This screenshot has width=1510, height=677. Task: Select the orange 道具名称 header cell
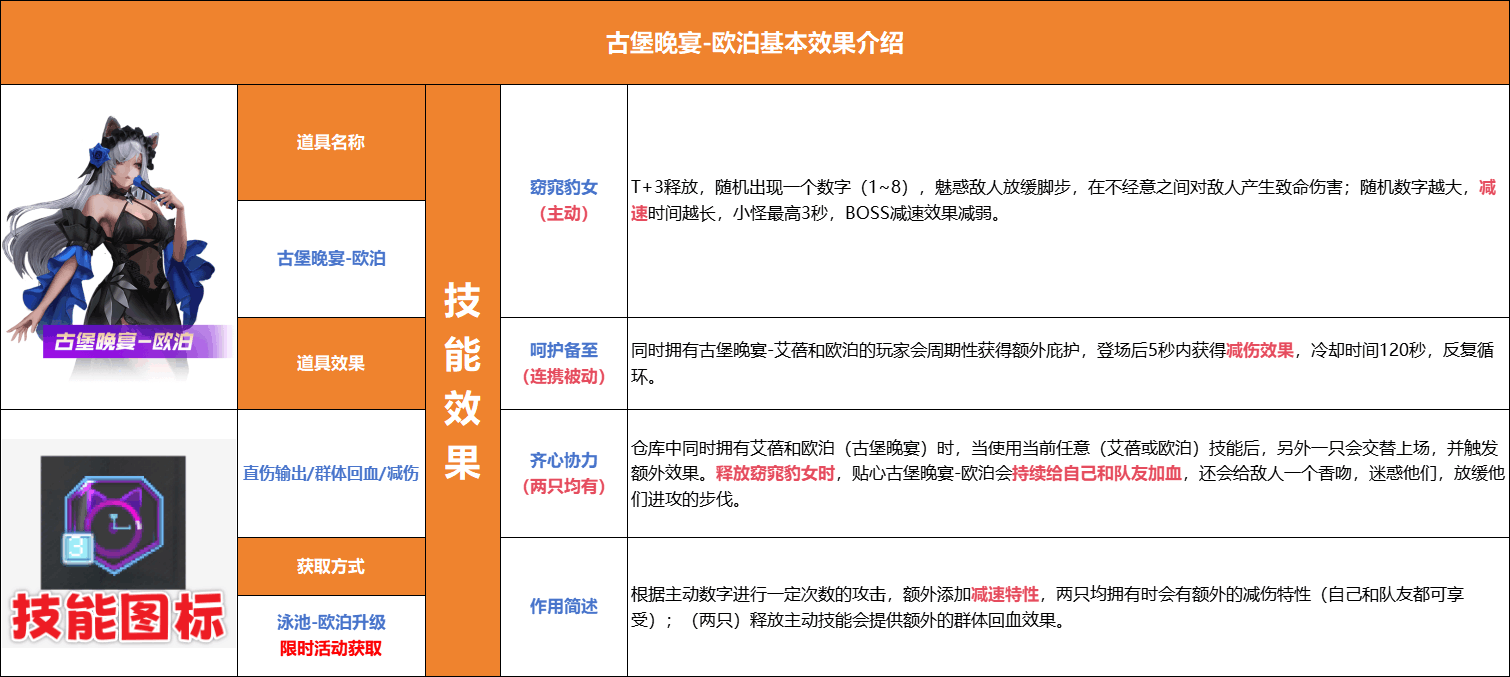(x=331, y=142)
